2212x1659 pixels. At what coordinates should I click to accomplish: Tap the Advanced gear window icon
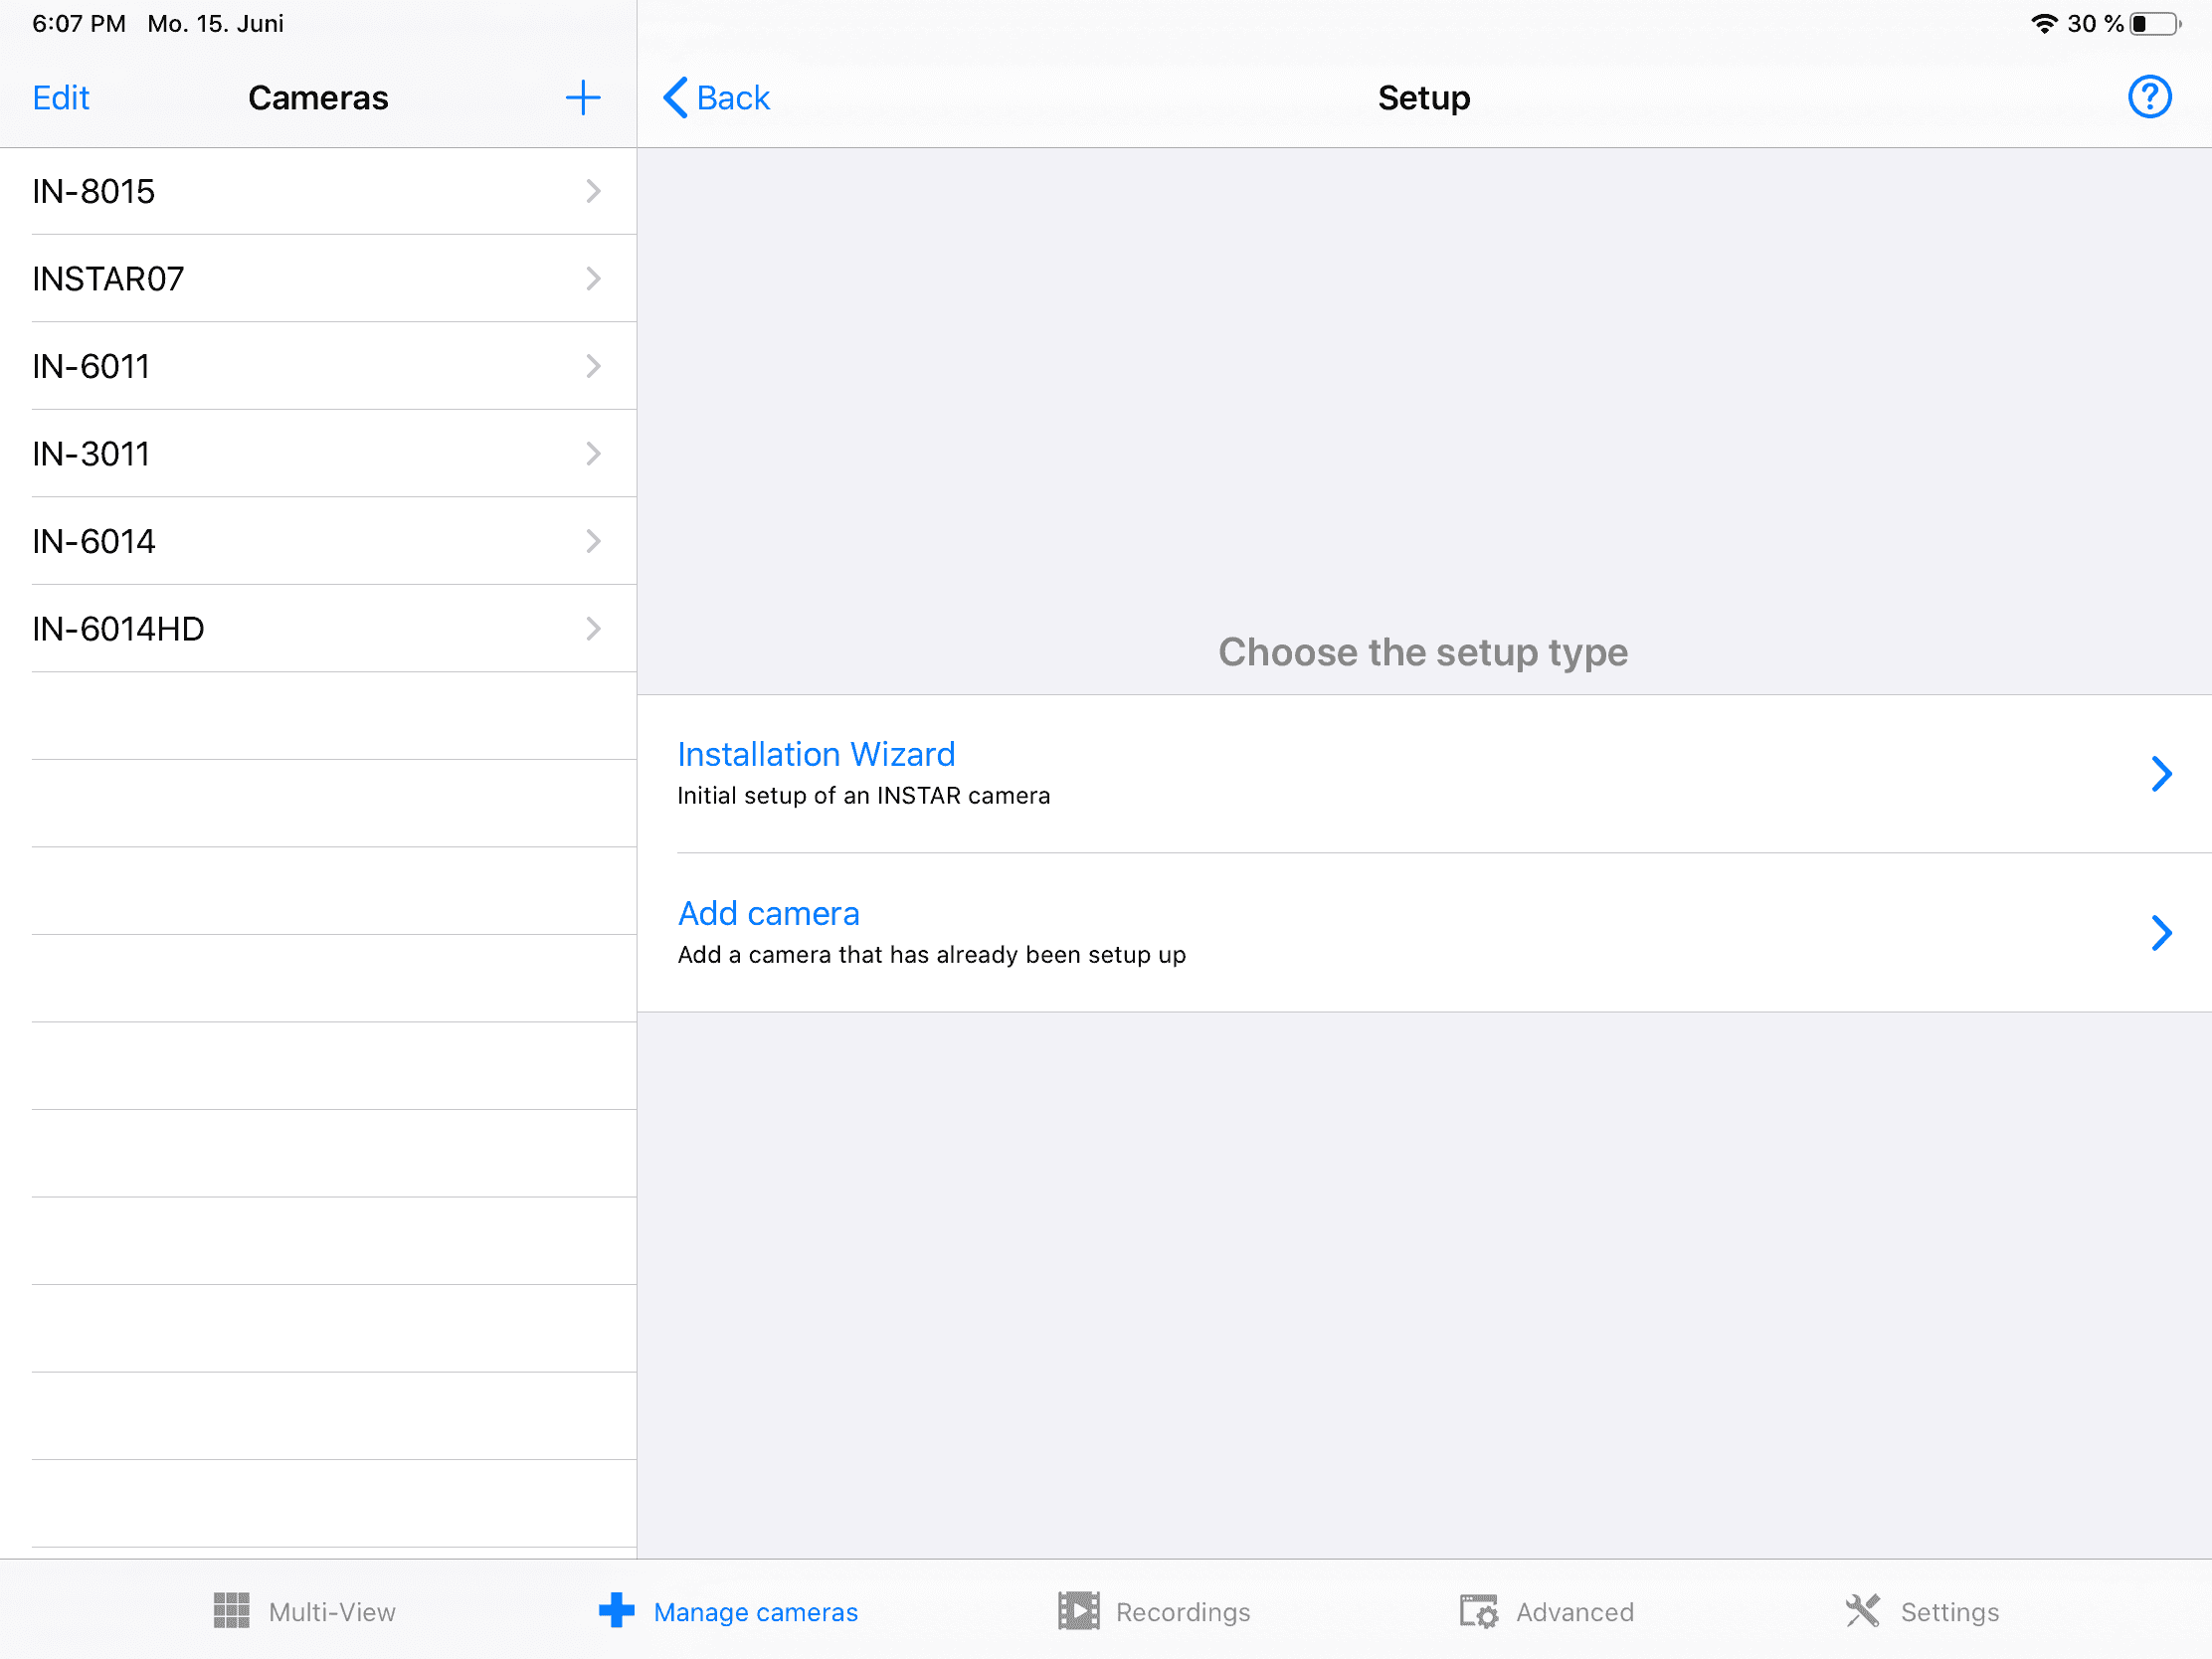(x=1478, y=1611)
